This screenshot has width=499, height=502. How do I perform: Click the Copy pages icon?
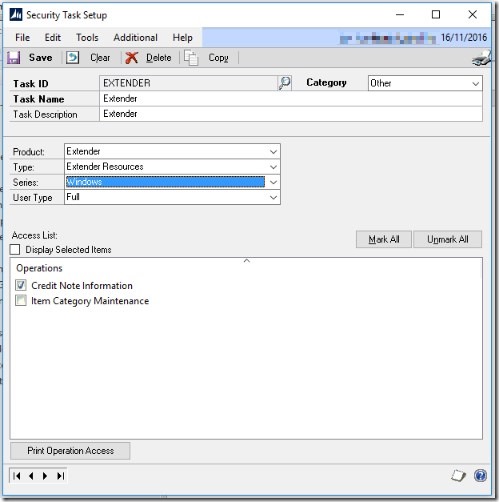point(191,58)
